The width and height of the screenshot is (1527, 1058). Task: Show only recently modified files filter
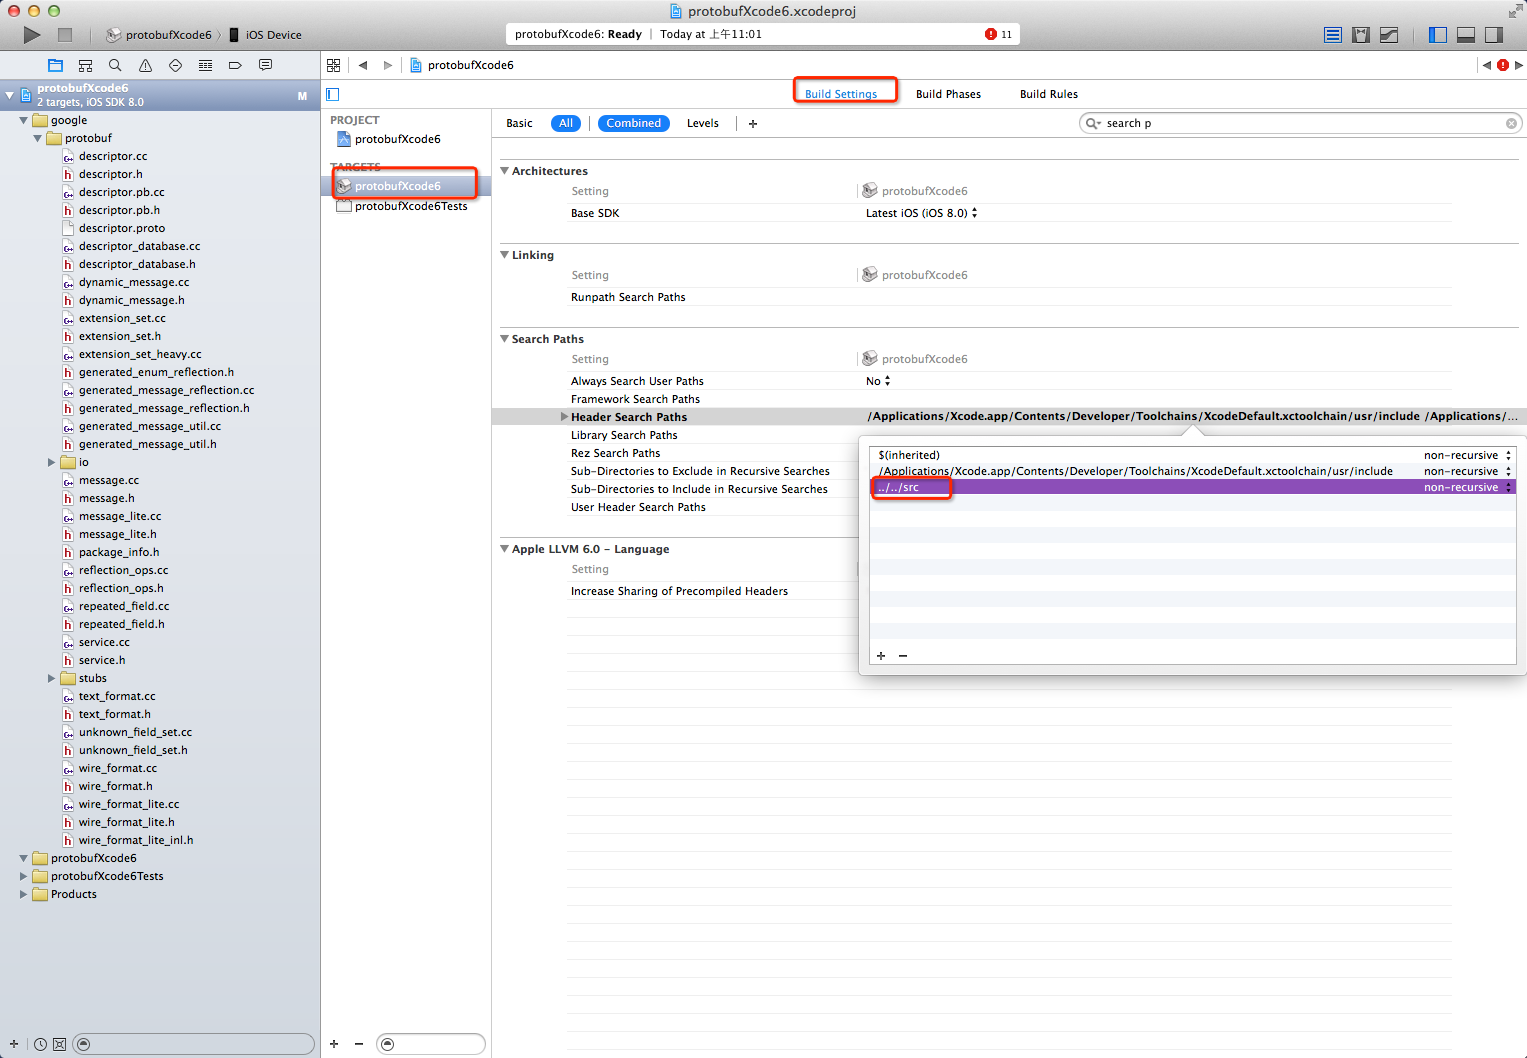tap(40, 1044)
